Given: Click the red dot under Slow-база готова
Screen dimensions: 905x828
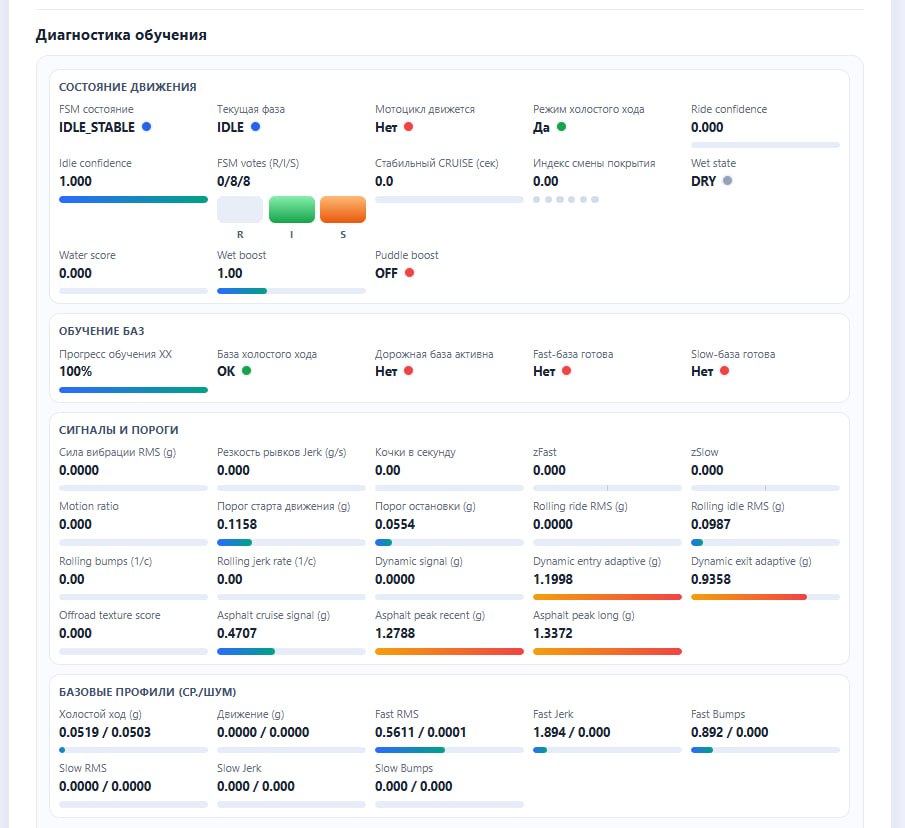Looking at the screenshot, I should coord(724,371).
